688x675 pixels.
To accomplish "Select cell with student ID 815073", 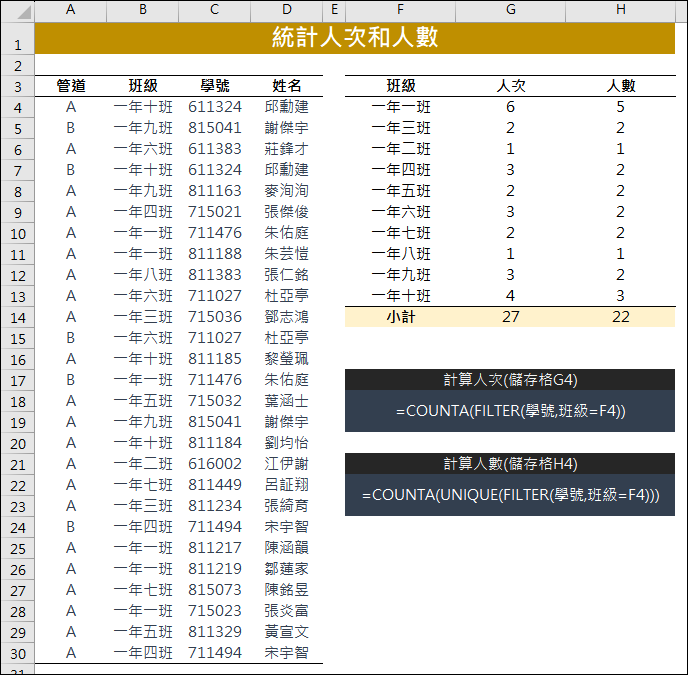I will point(215,589).
